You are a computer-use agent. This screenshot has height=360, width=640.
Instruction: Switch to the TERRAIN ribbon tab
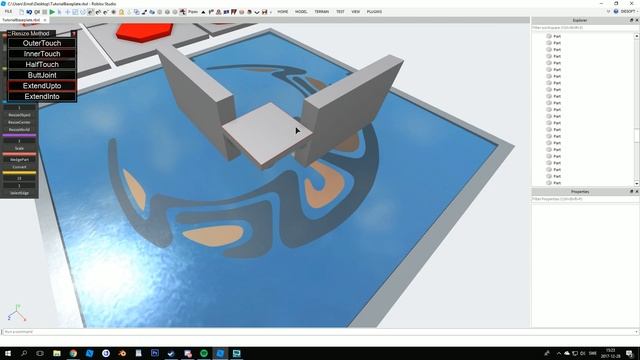[x=322, y=12]
